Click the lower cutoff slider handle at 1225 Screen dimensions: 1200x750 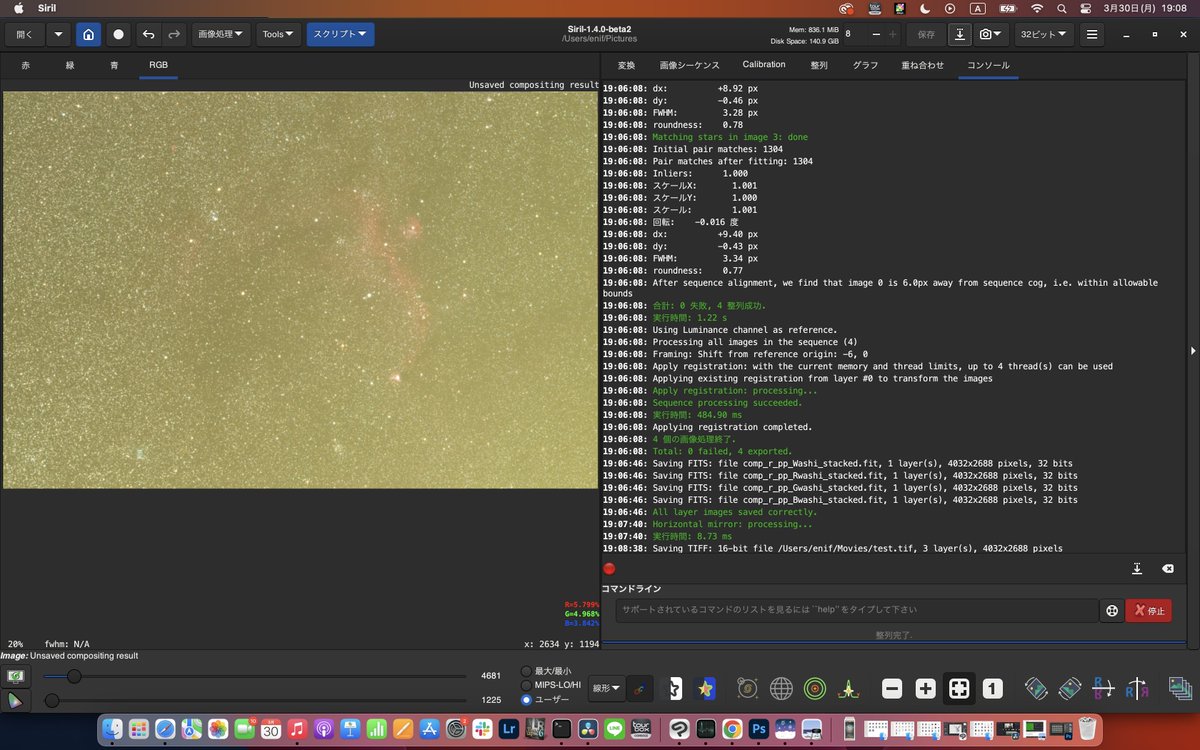tap(51, 701)
